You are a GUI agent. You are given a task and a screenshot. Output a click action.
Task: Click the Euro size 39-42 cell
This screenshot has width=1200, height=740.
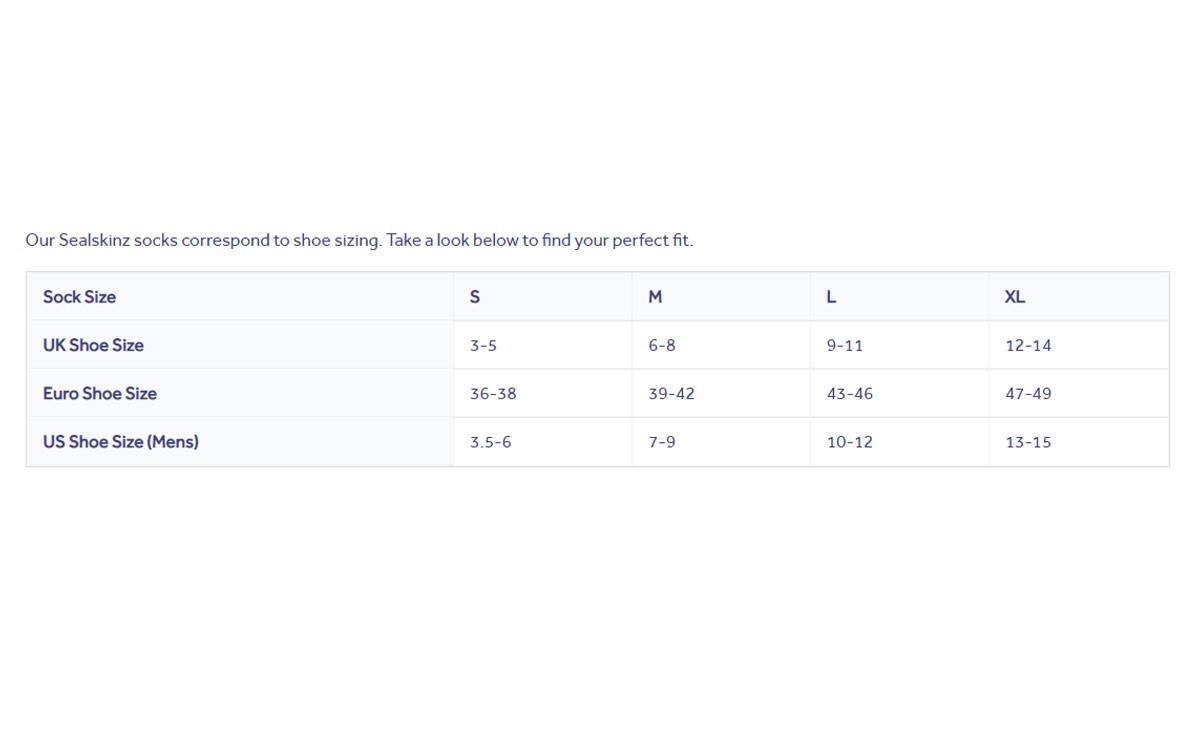point(671,394)
